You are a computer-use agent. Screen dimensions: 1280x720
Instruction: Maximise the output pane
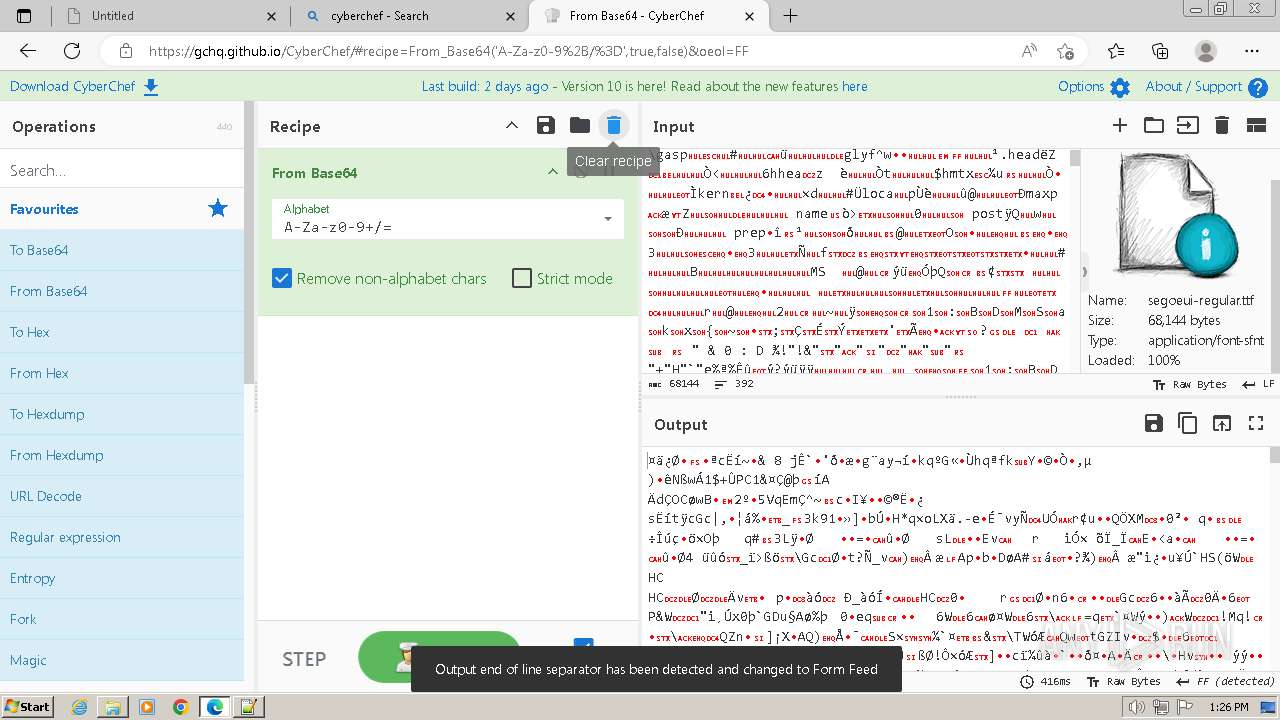point(1256,424)
